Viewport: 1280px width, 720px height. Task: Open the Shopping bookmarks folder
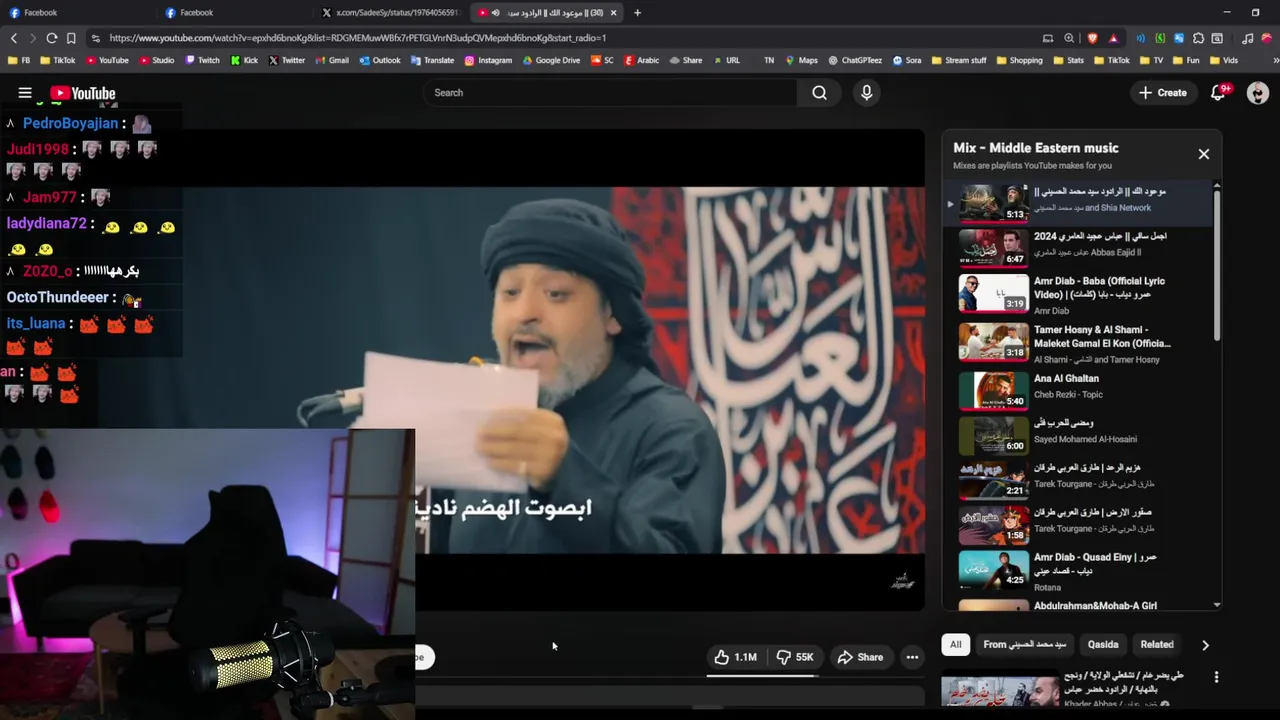point(1018,60)
